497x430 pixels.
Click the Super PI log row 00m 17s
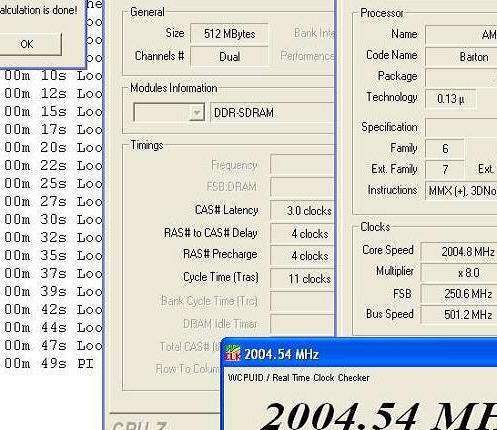tap(53, 130)
